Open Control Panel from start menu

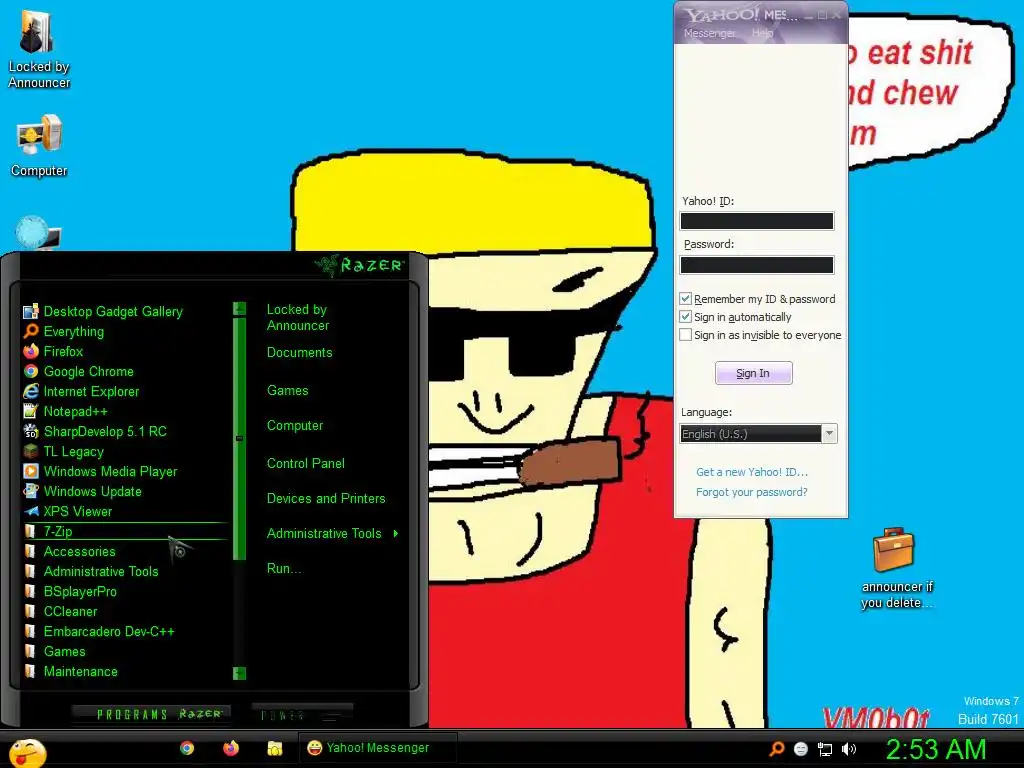point(306,464)
